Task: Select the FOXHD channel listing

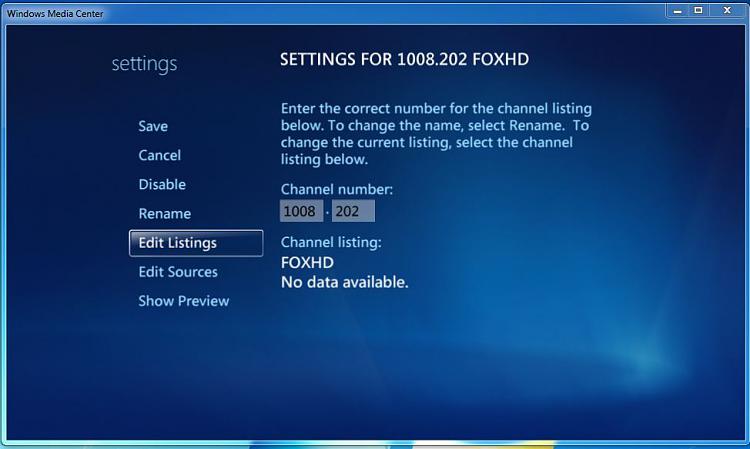Action: point(308,263)
